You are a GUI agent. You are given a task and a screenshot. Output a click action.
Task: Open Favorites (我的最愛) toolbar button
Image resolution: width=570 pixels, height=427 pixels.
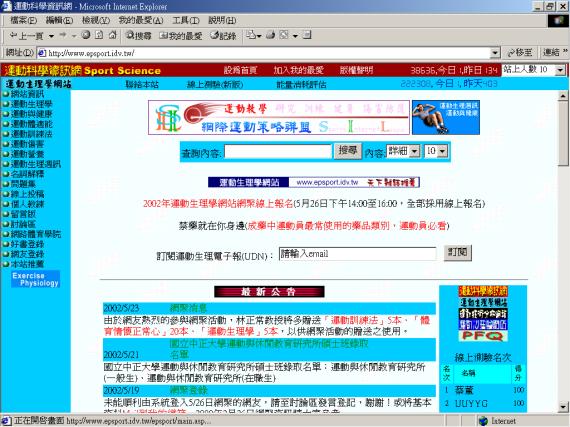(181, 36)
